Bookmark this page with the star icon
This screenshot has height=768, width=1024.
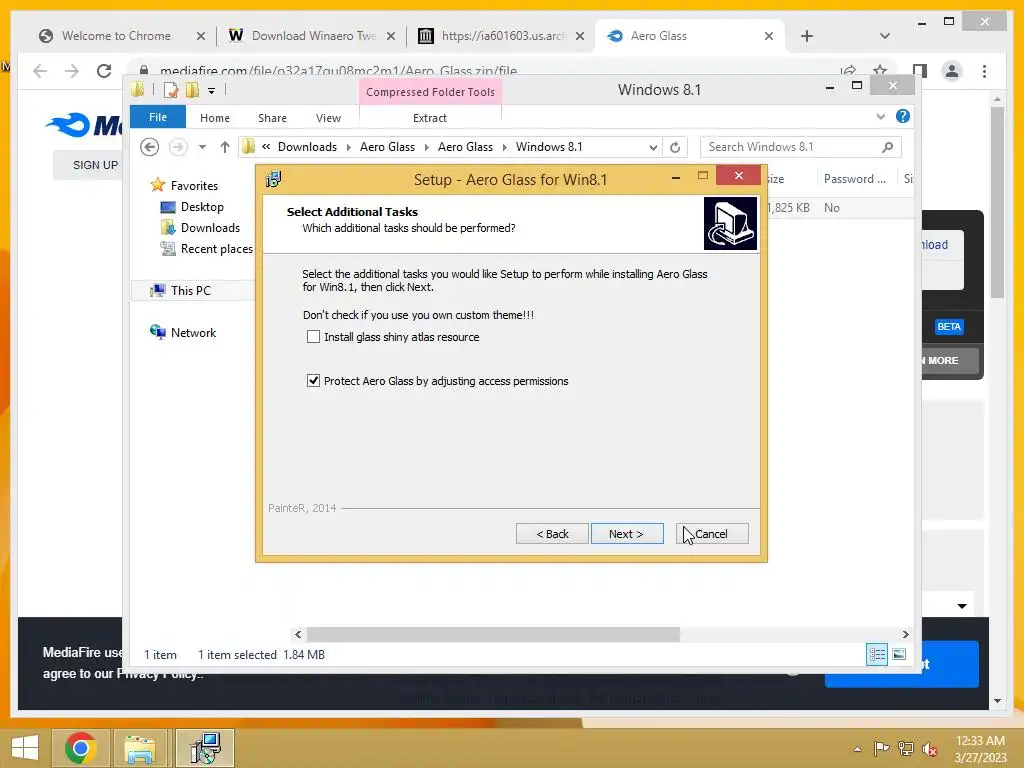(880, 70)
